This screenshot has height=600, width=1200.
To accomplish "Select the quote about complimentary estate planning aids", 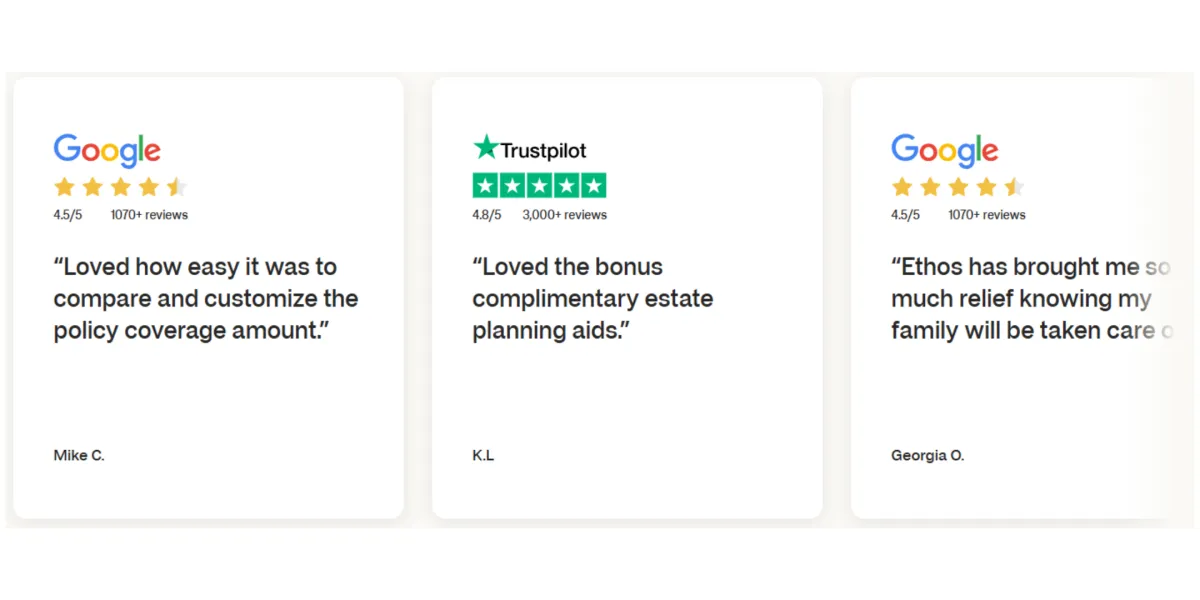I will tap(593, 298).
